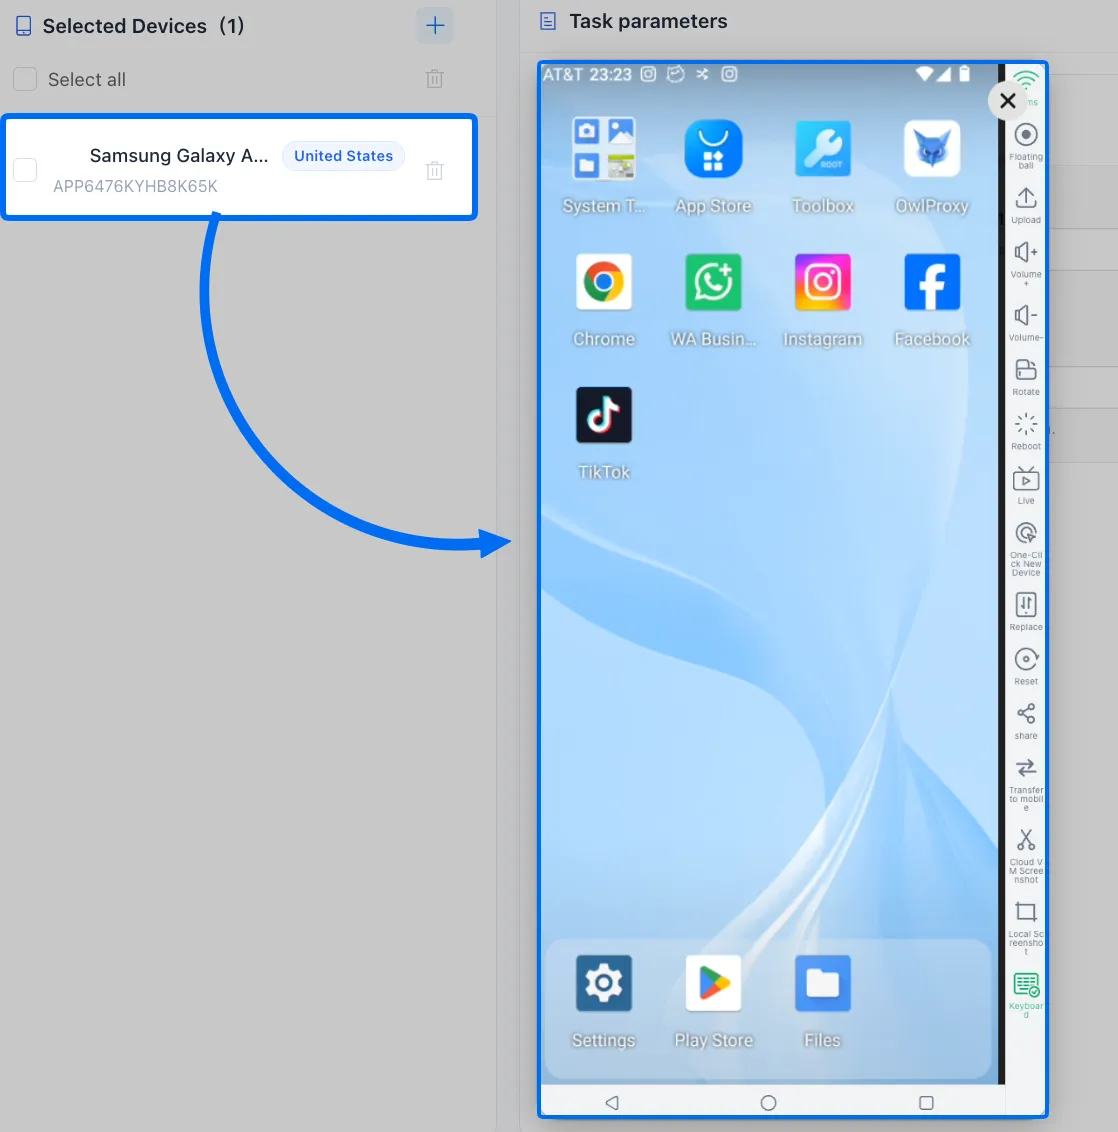Click the AT&T 23:23 status text

[x=587, y=74]
